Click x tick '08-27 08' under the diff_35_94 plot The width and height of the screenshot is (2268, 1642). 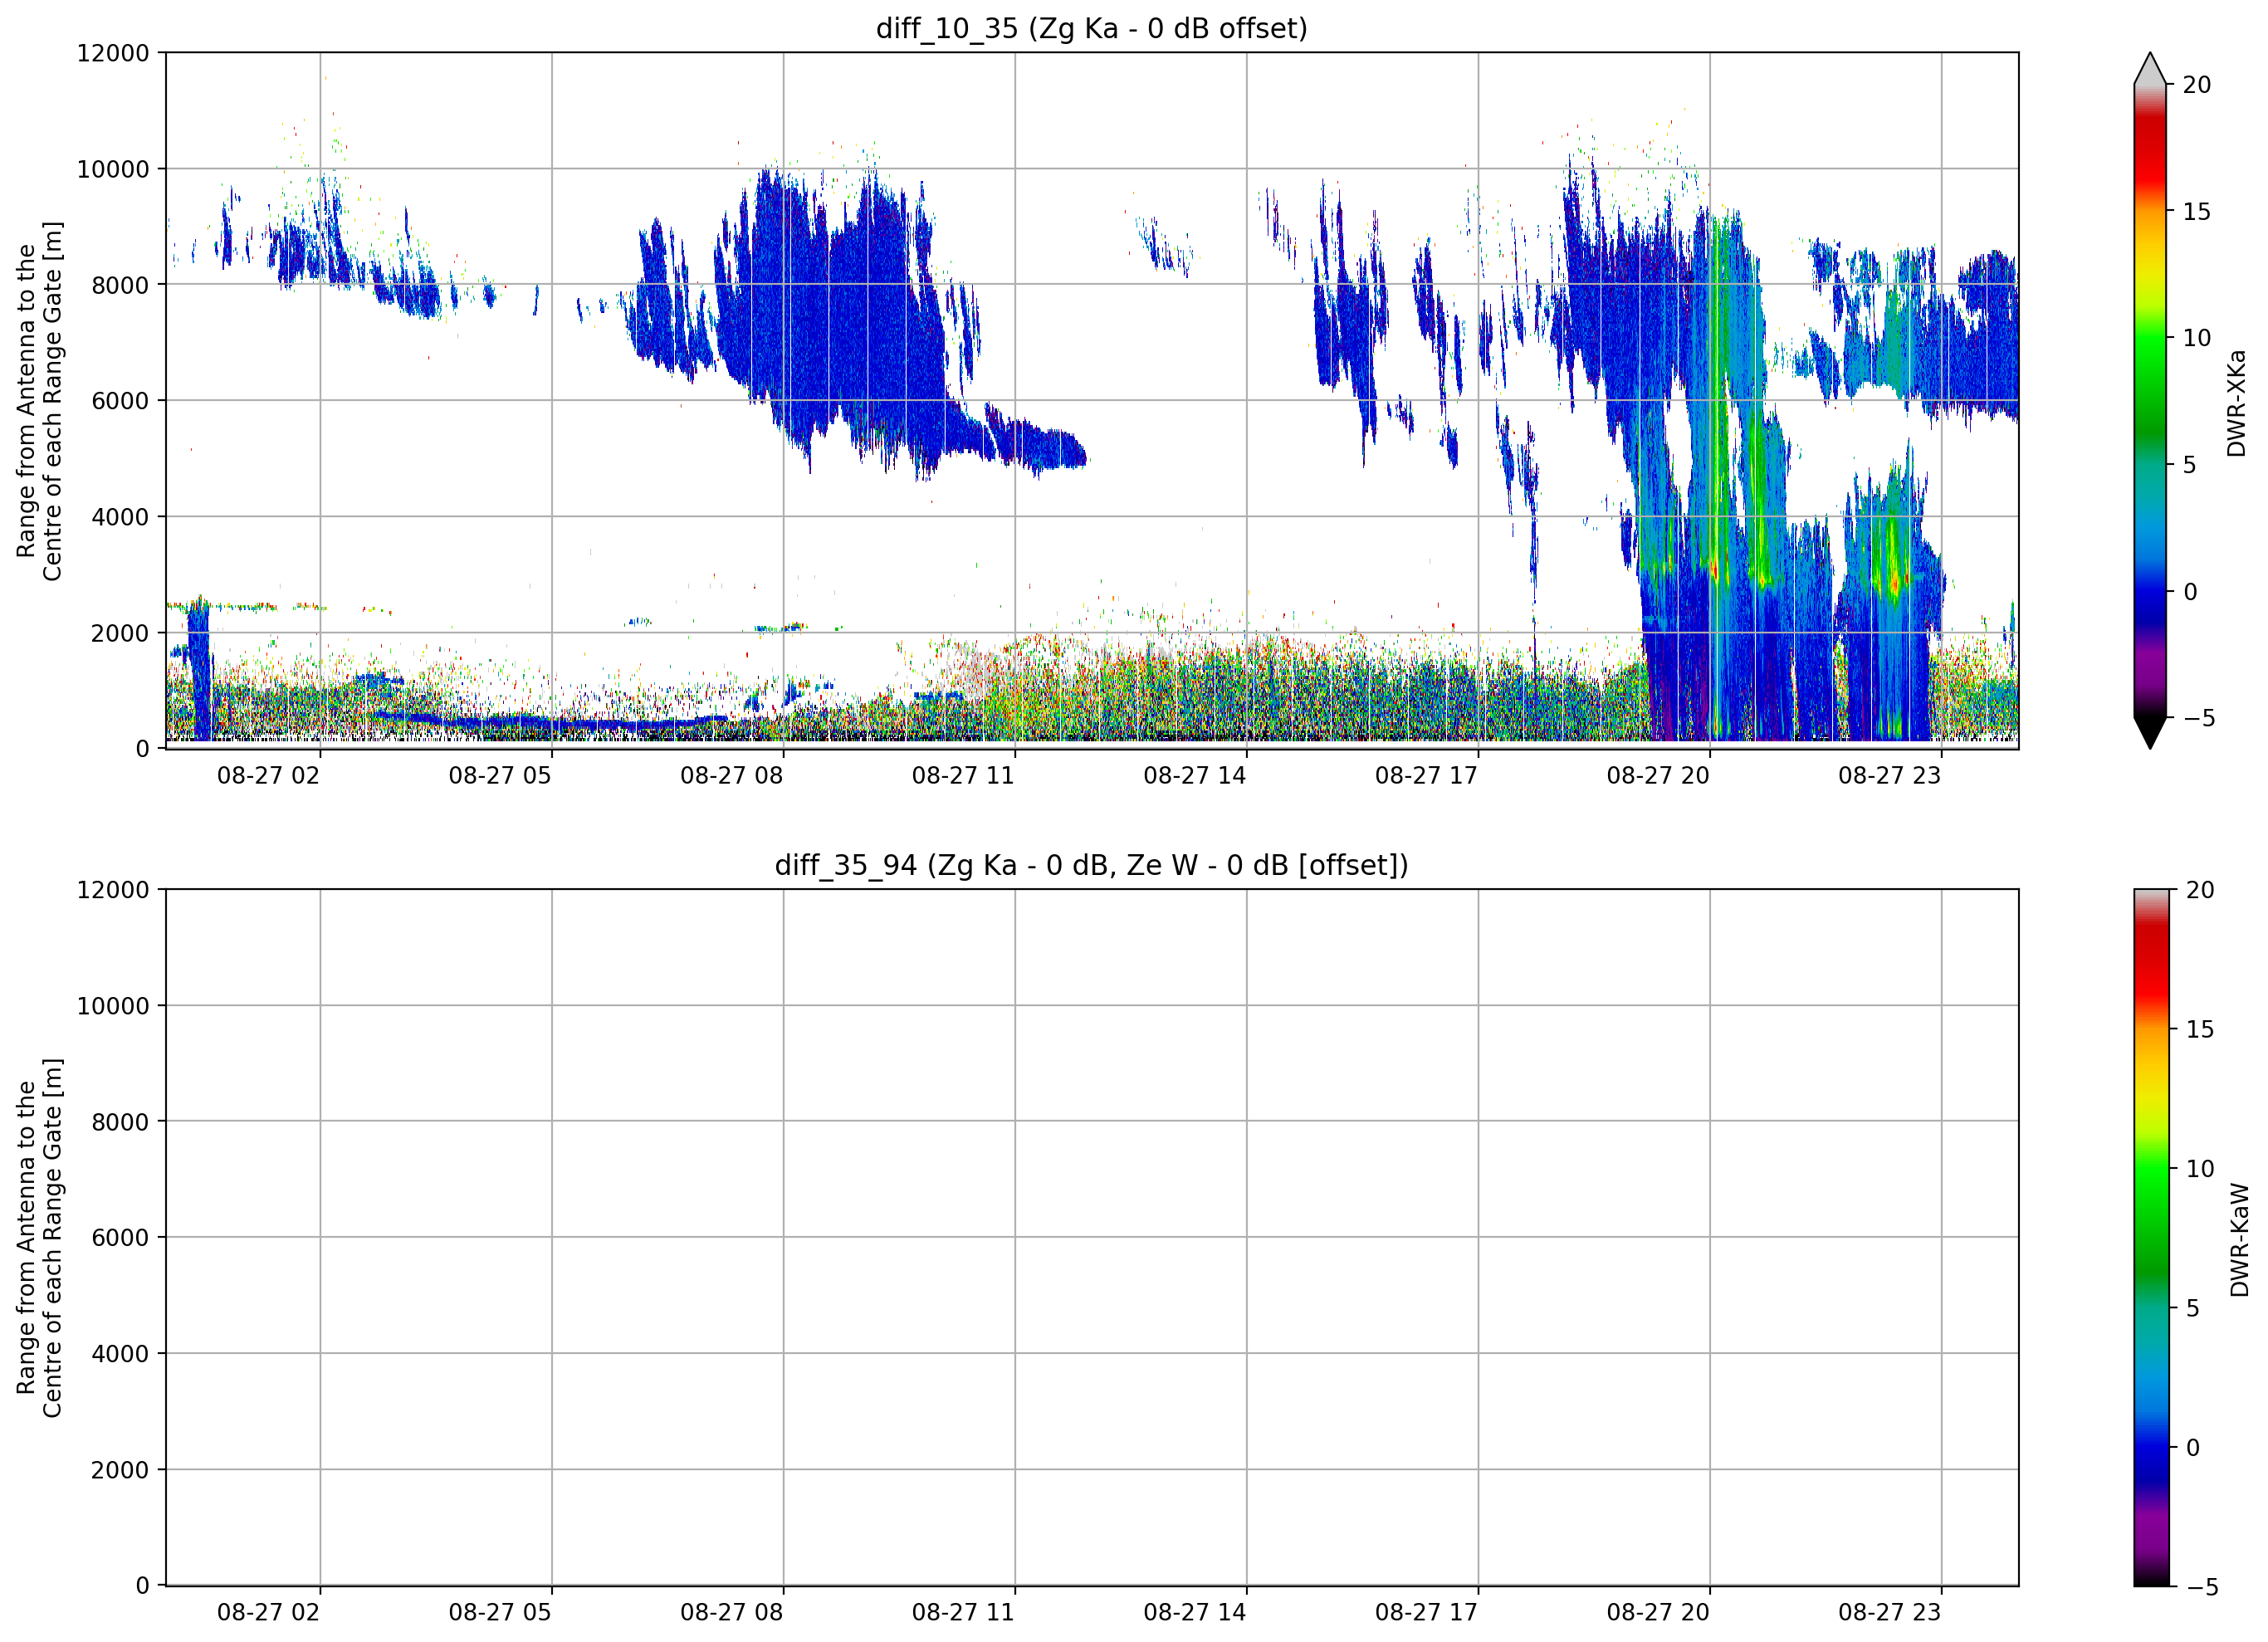tap(732, 1613)
